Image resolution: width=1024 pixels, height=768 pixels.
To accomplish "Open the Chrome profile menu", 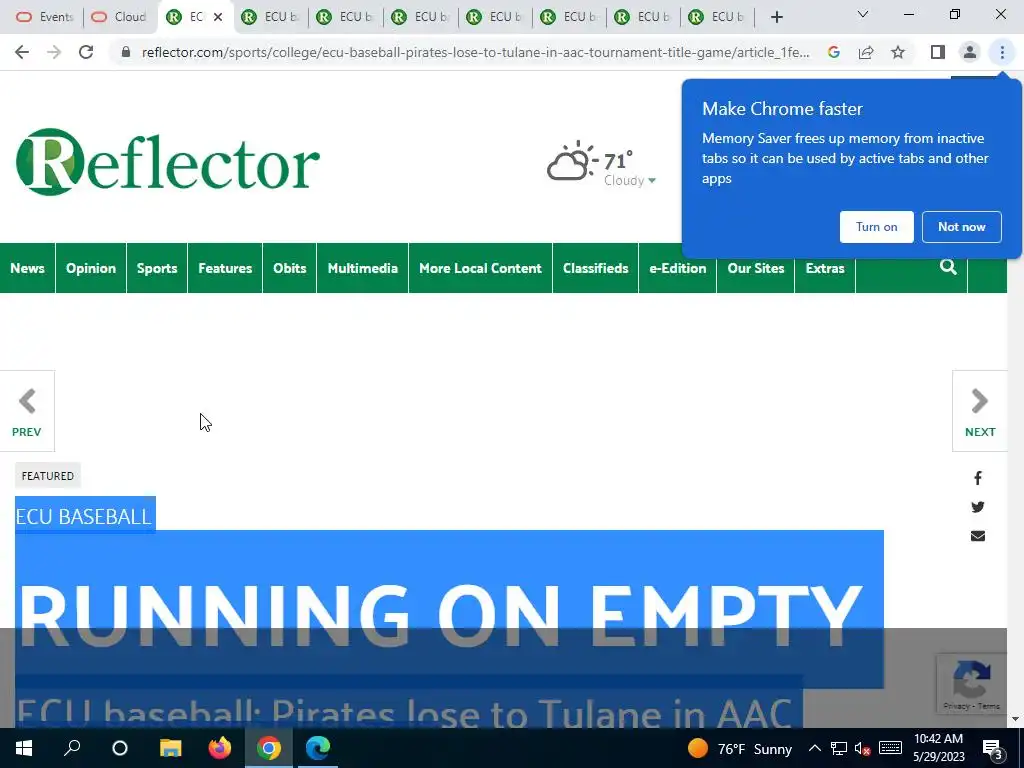I will click(x=970, y=52).
